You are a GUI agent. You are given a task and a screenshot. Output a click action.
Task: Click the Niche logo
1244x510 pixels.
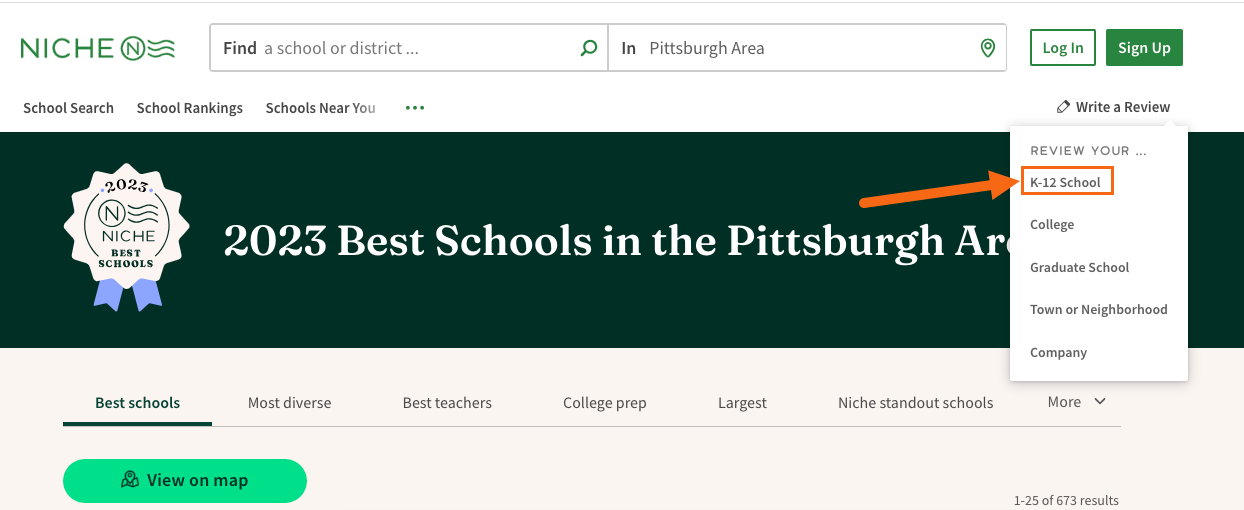pyautogui.click(x=98, y=48)
